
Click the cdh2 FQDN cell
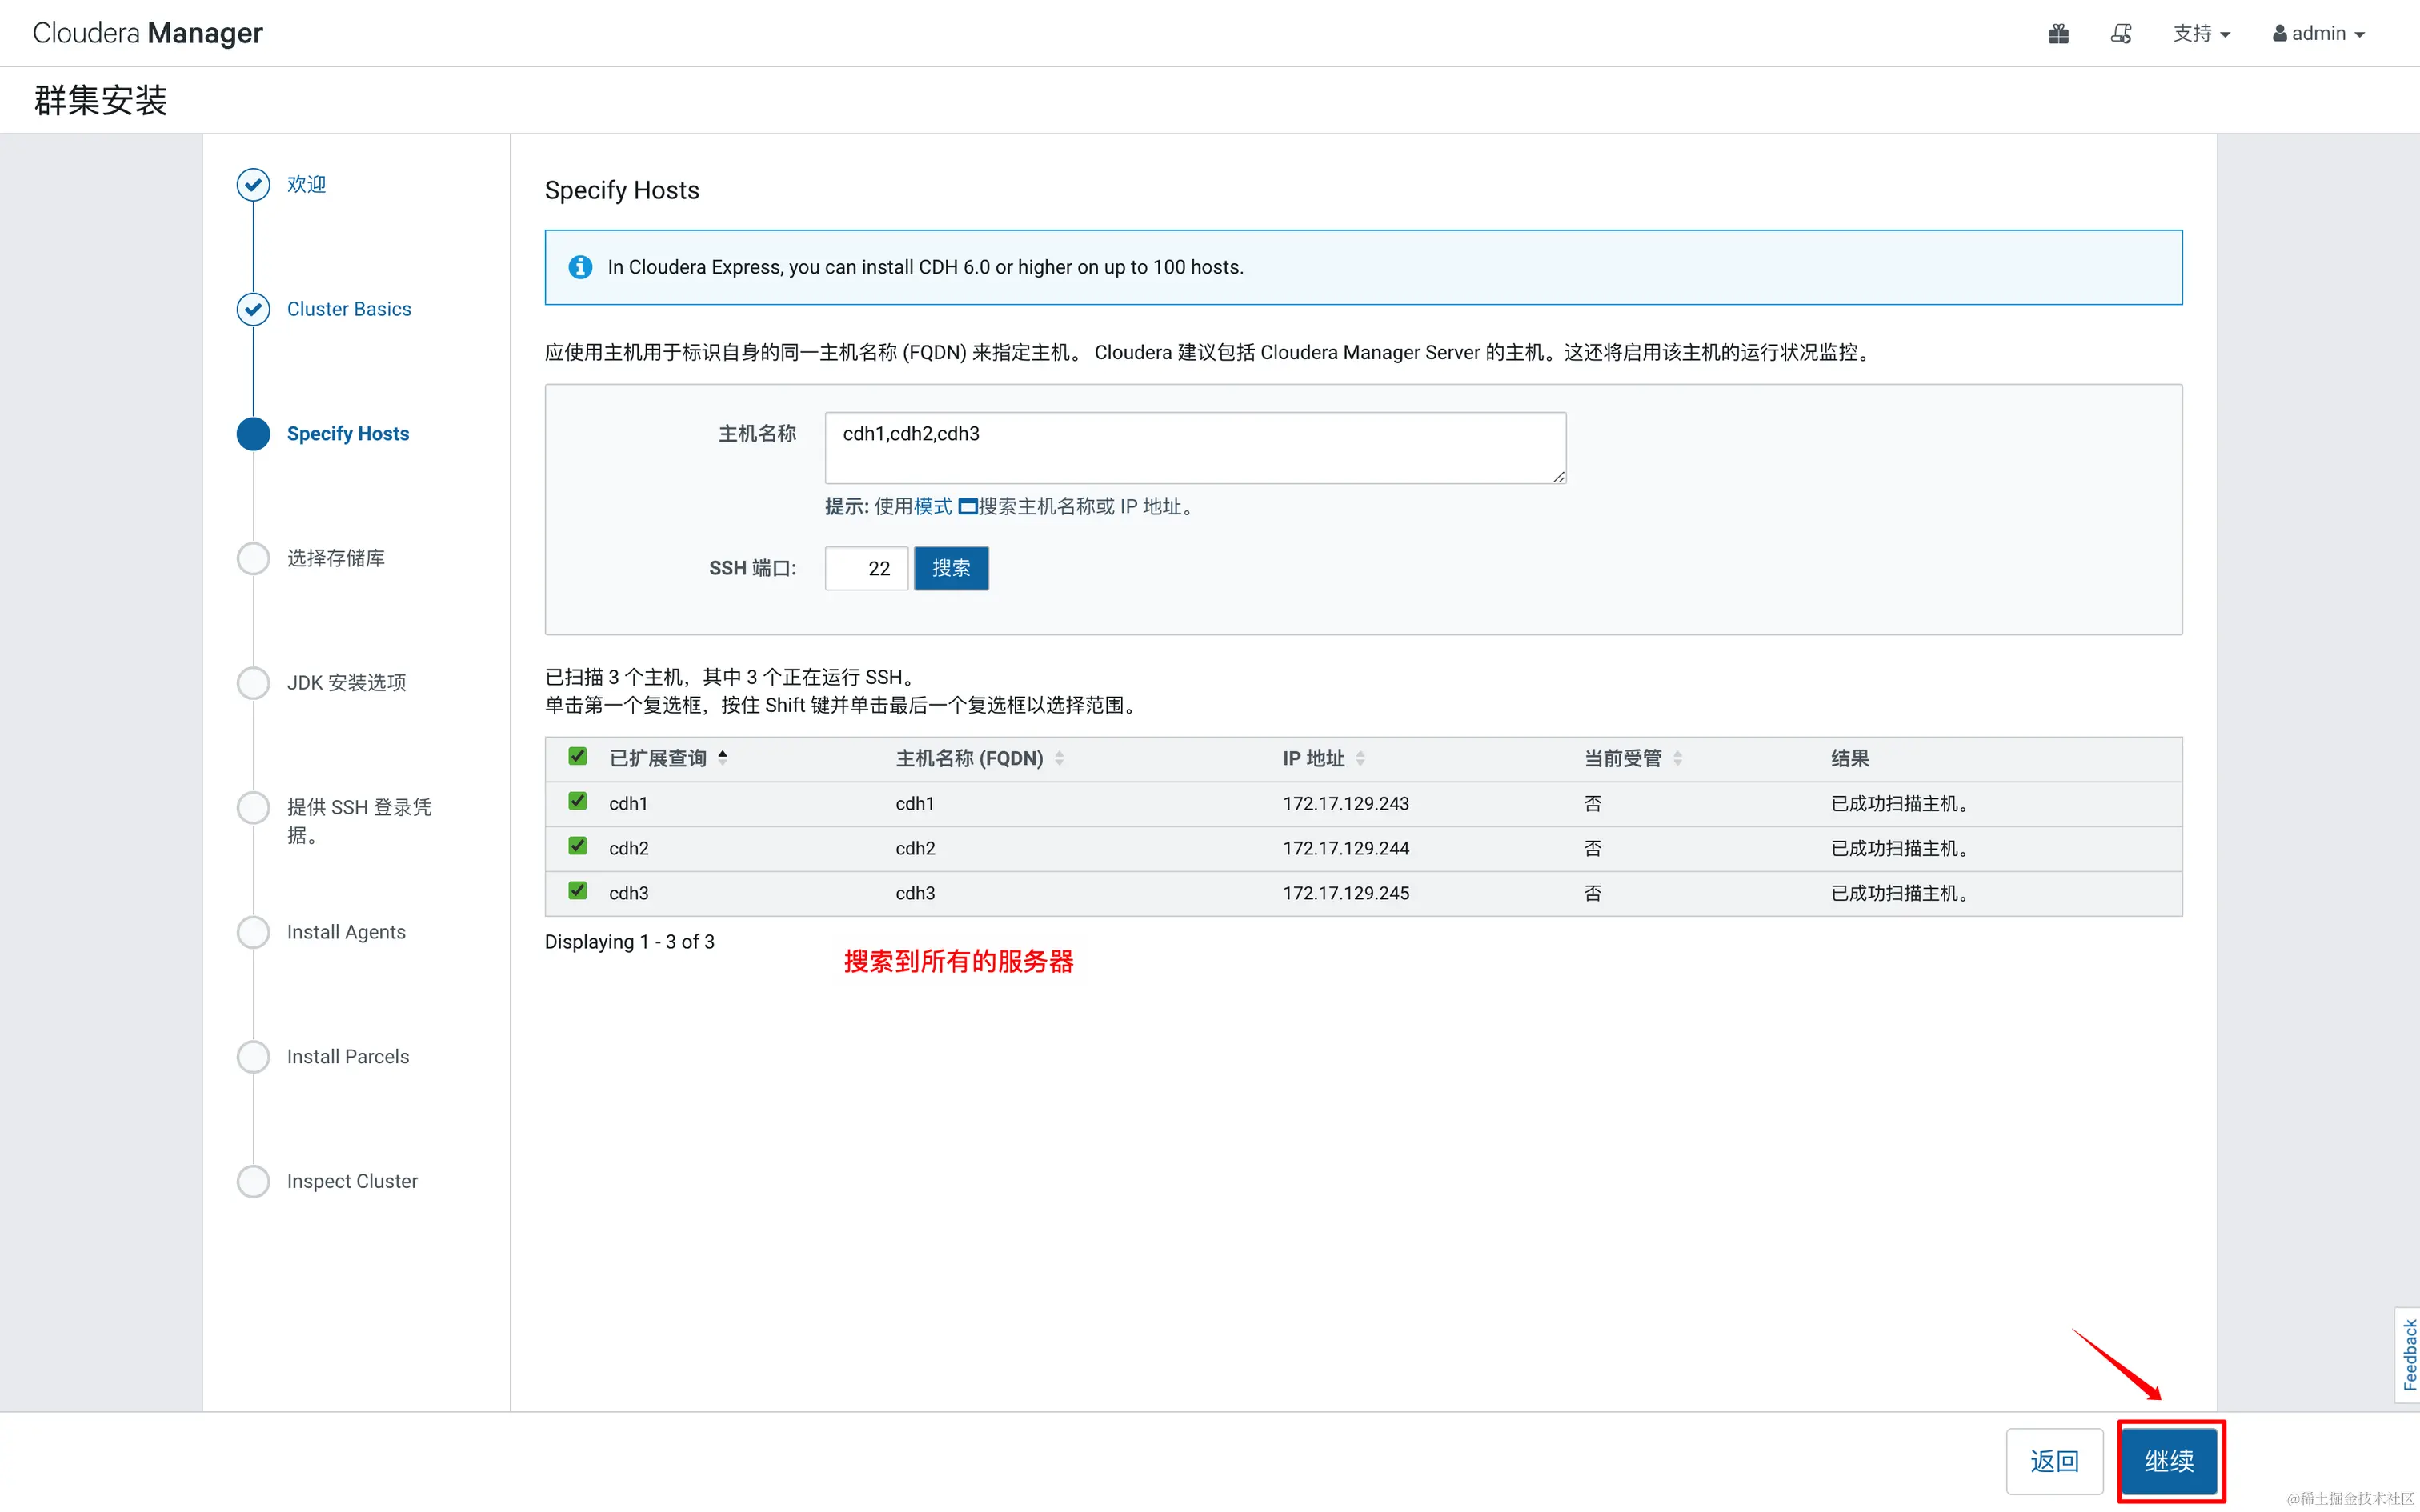915,849
